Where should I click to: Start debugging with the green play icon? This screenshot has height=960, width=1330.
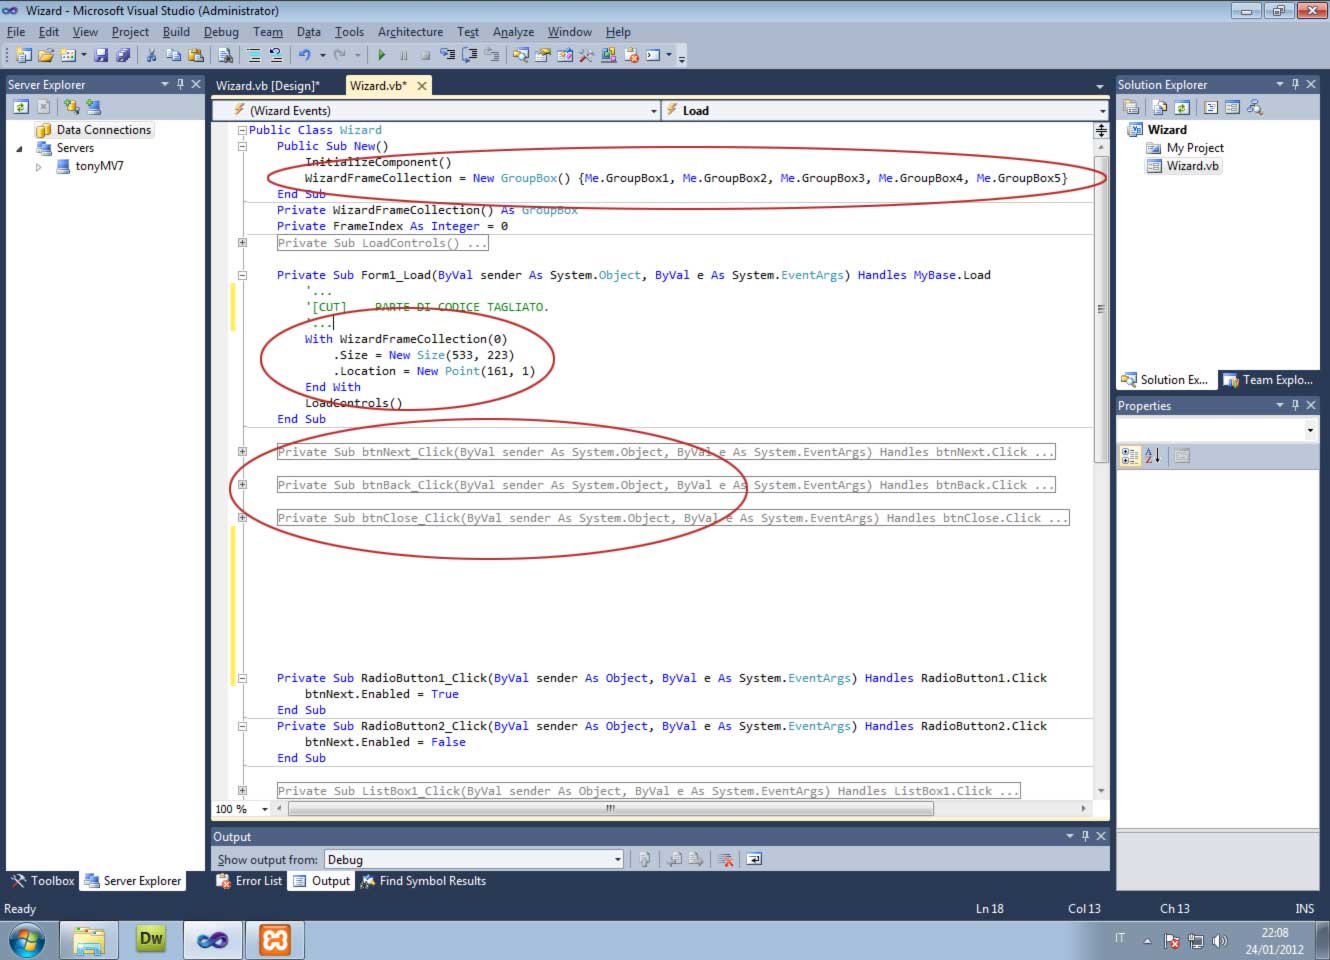[382, 55]
